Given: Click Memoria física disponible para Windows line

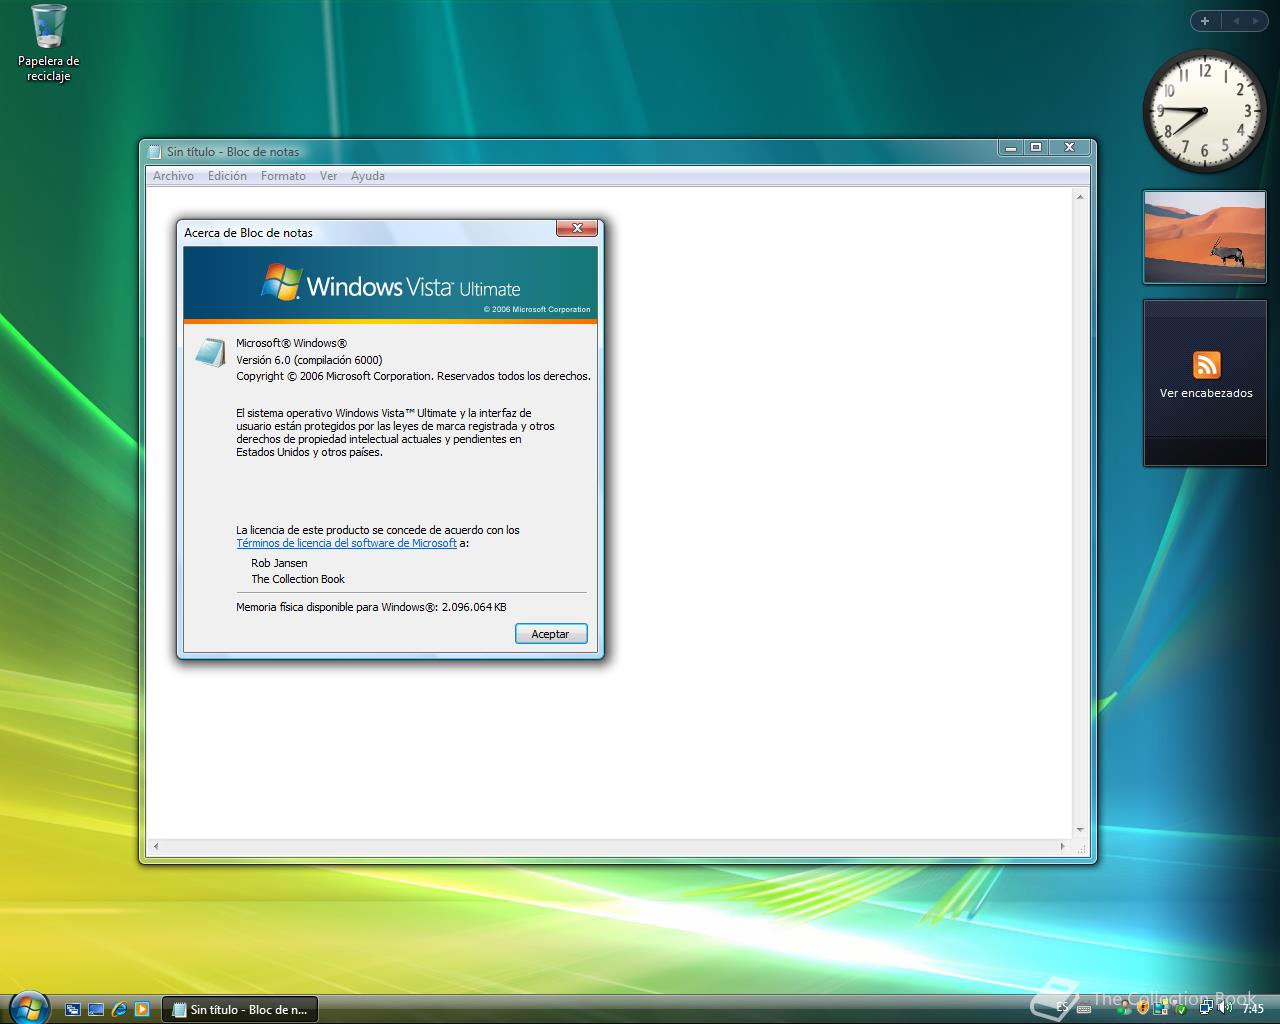Looking at the screenshot, I should [371, 607].
